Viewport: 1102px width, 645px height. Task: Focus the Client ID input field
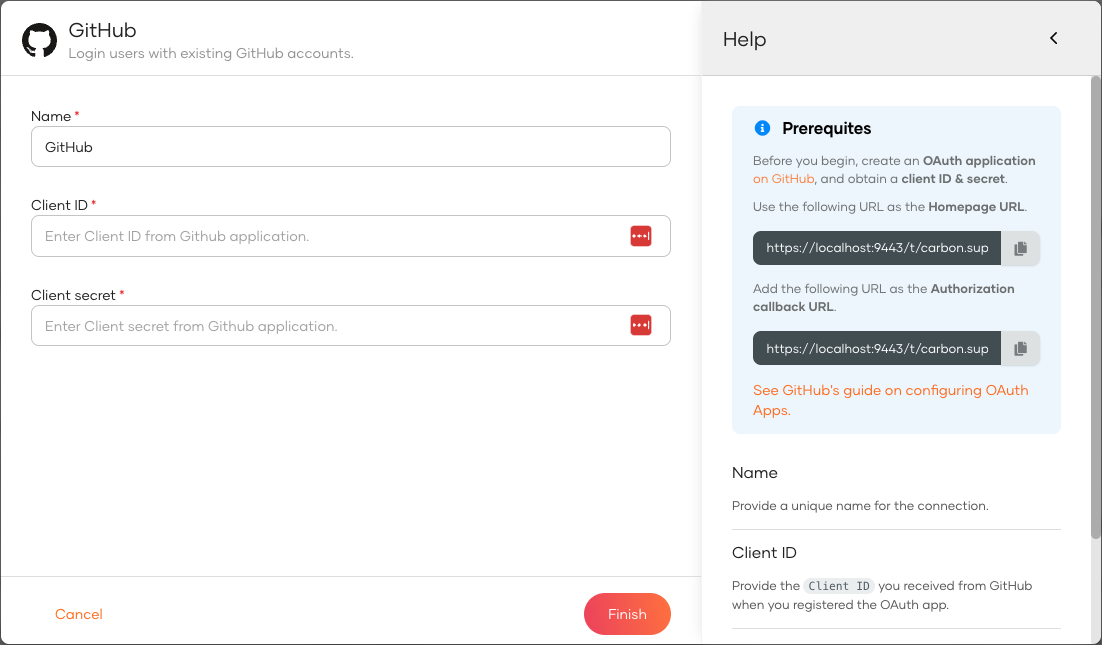(351, 236)
